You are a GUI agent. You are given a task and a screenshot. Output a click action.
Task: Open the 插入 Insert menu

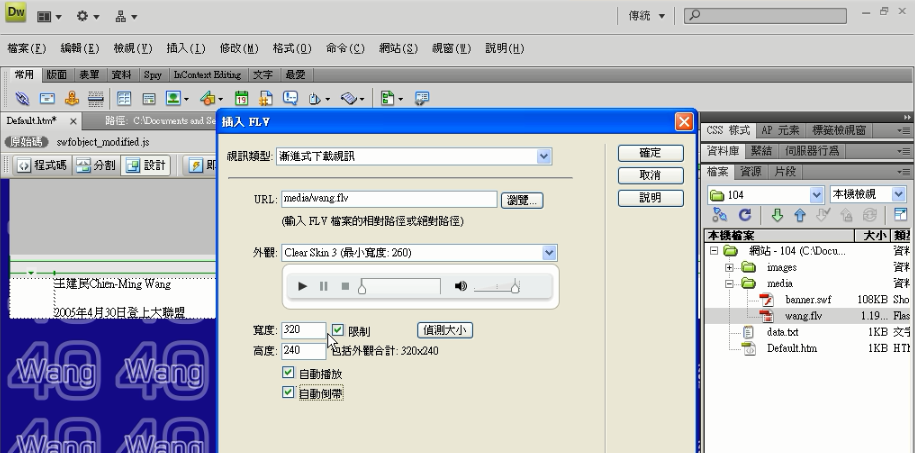click(x=186, y=48)
